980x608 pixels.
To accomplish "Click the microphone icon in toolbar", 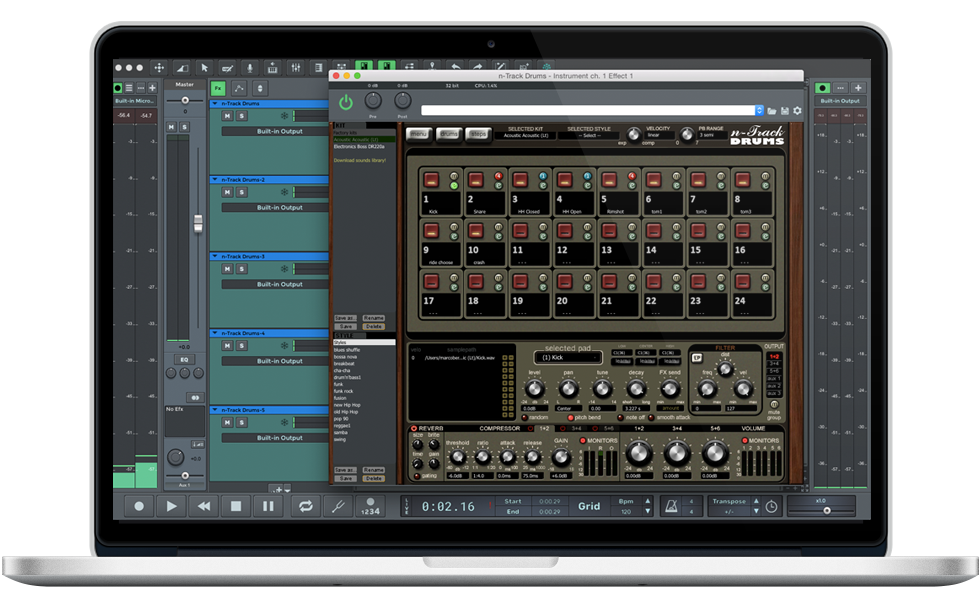I will [249, 67].
